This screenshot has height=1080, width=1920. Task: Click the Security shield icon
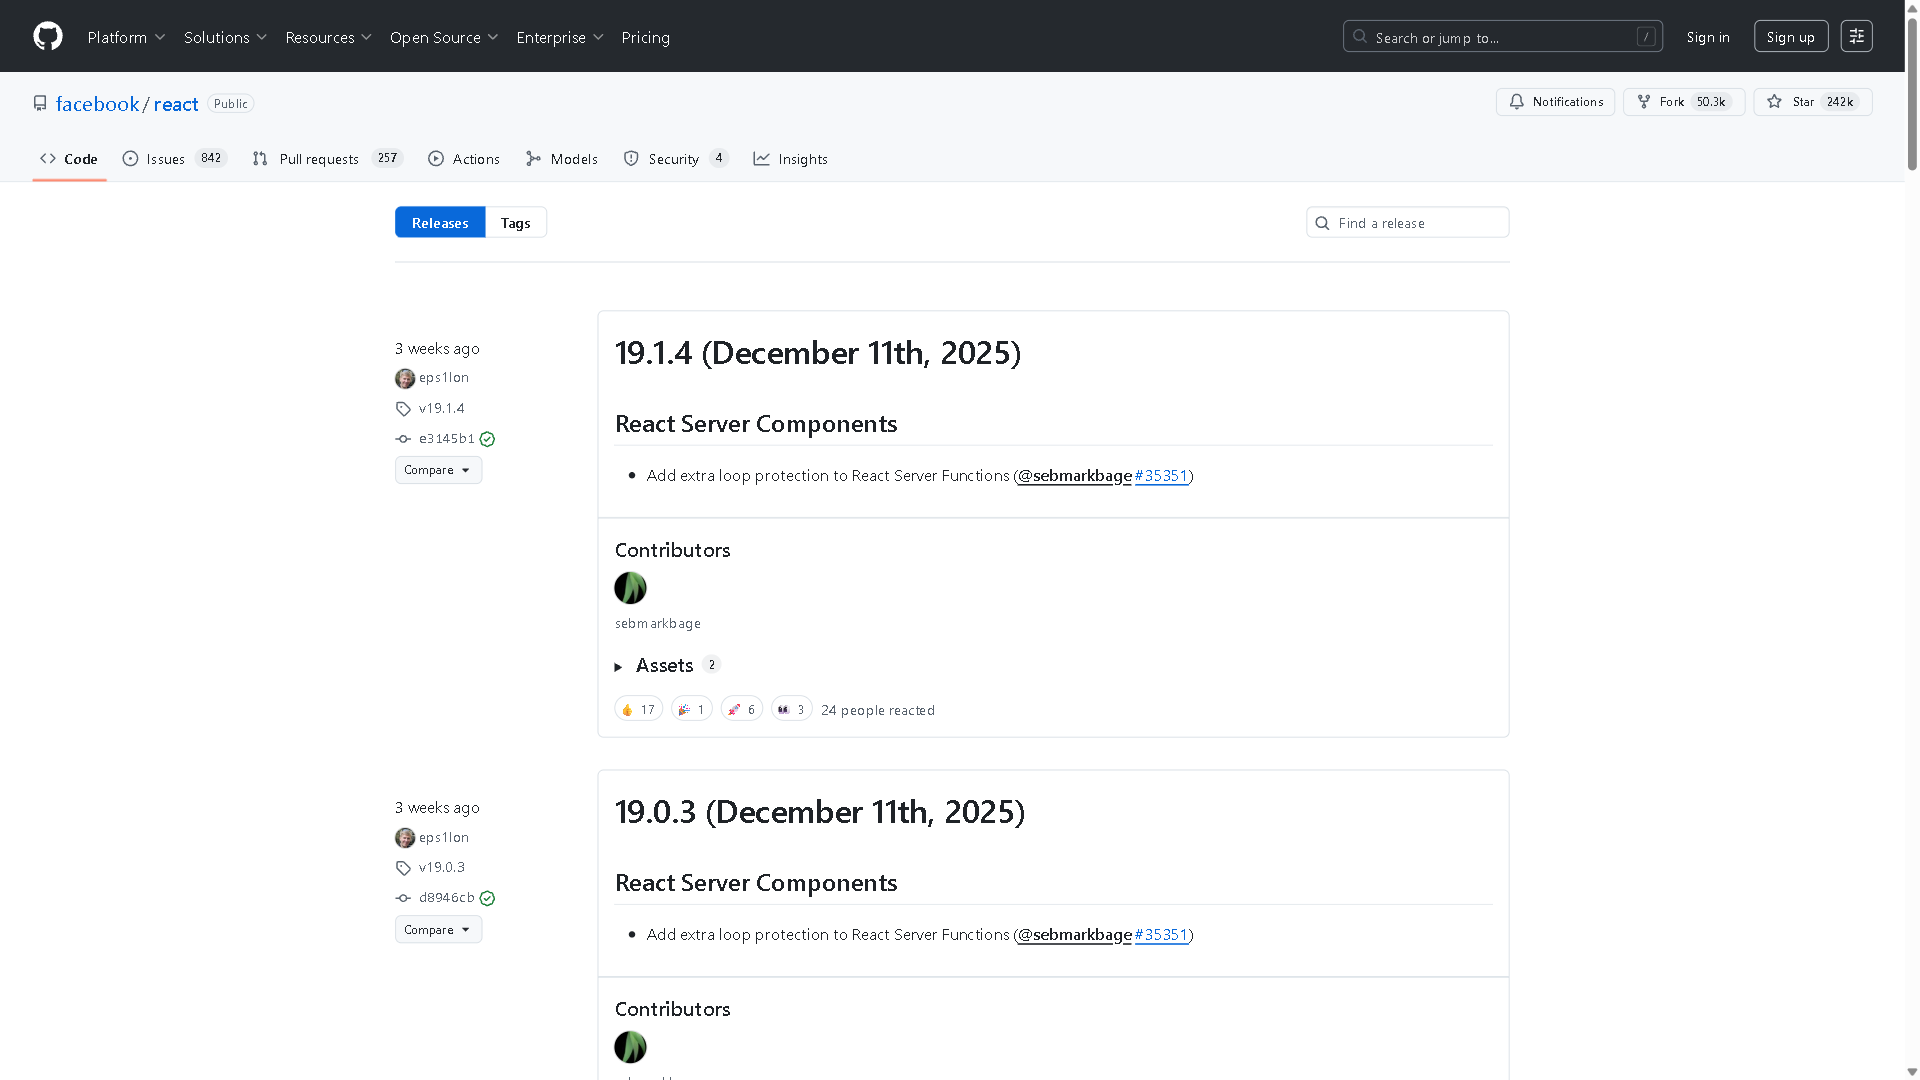pos(631,158)
